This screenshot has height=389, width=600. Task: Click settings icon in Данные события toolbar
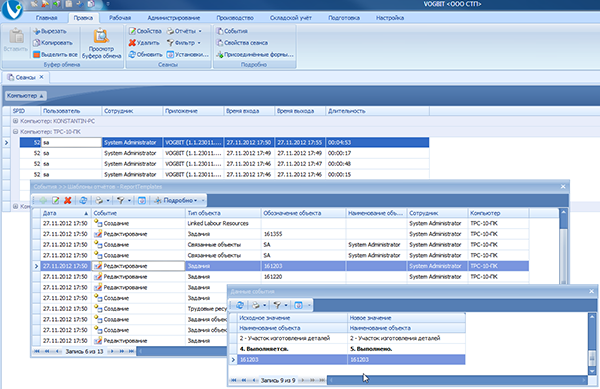tap(298, 305)
